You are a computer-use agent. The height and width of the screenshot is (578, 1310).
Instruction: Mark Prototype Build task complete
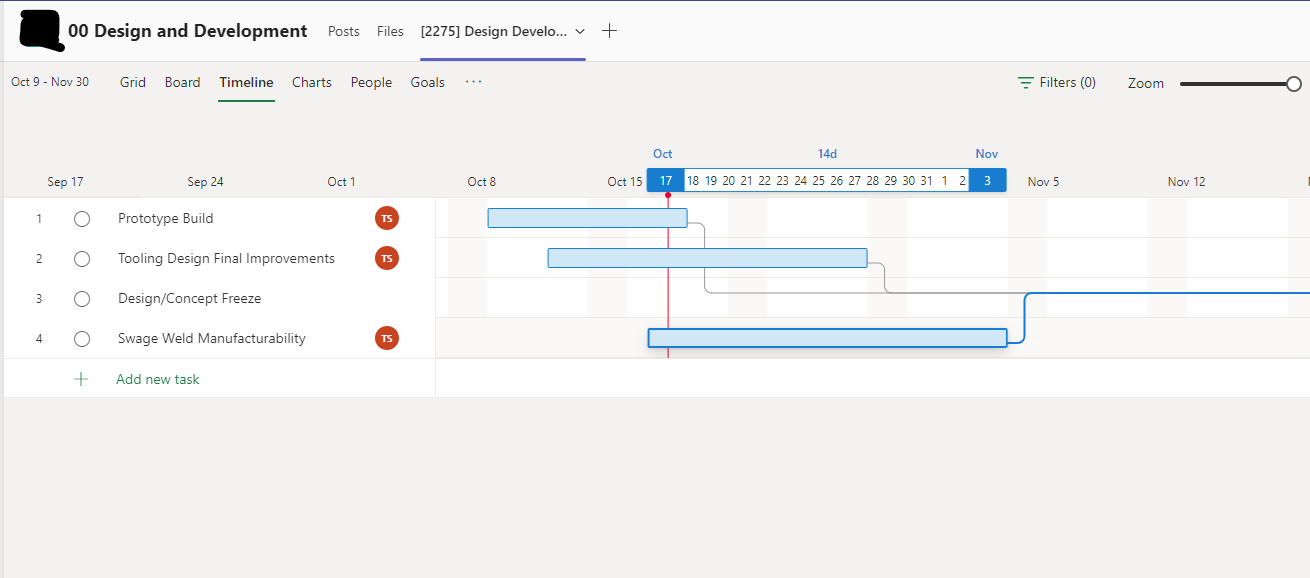[82, 219]
